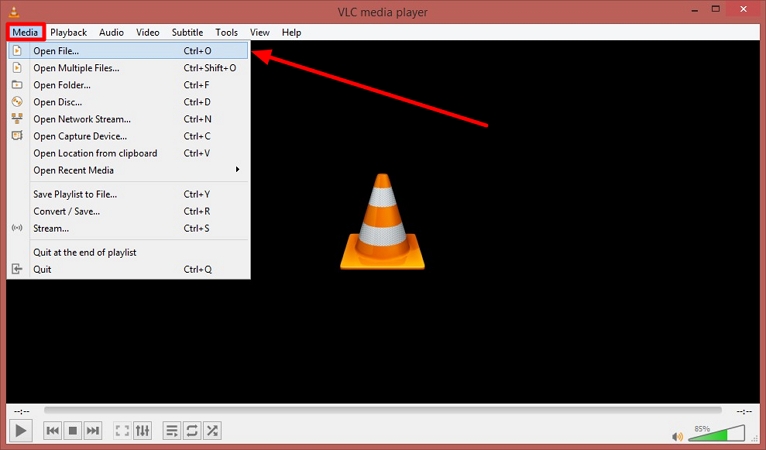Click elapsed time label at left
766x450 pixels.
(21, 411)
